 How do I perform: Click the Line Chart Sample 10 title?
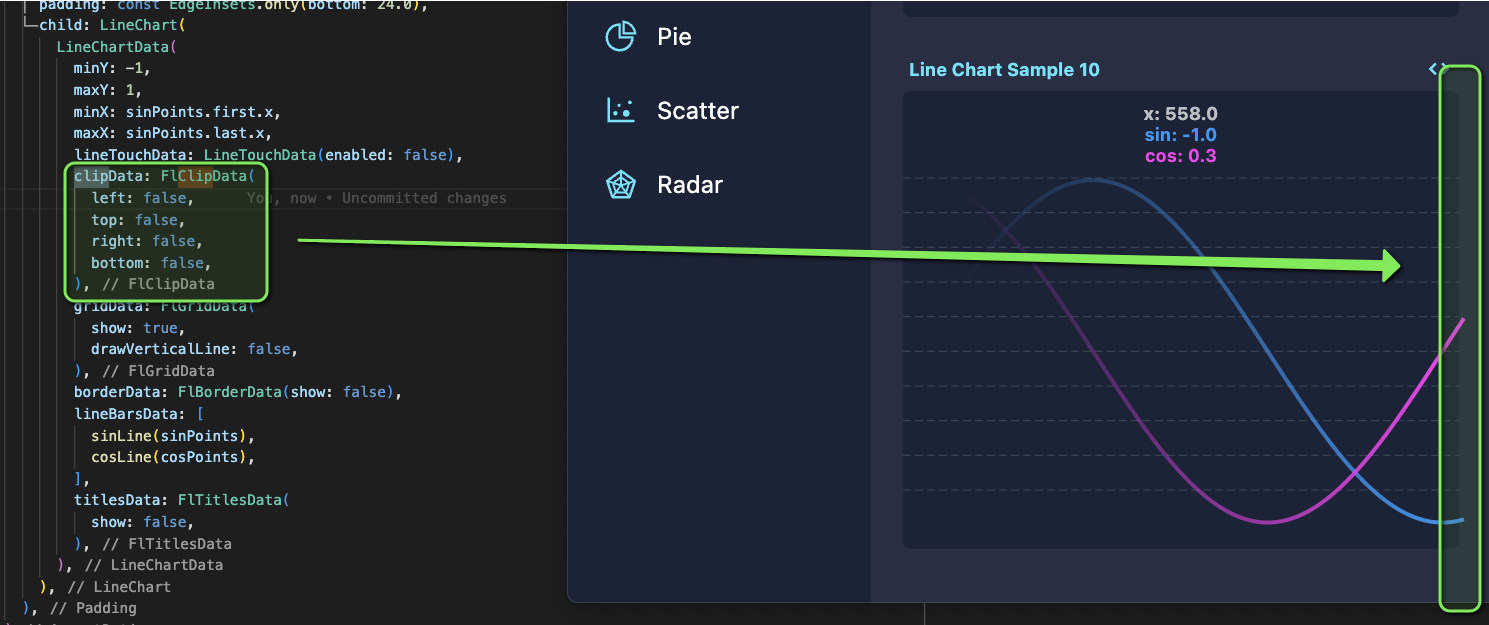pos(1004,70)
